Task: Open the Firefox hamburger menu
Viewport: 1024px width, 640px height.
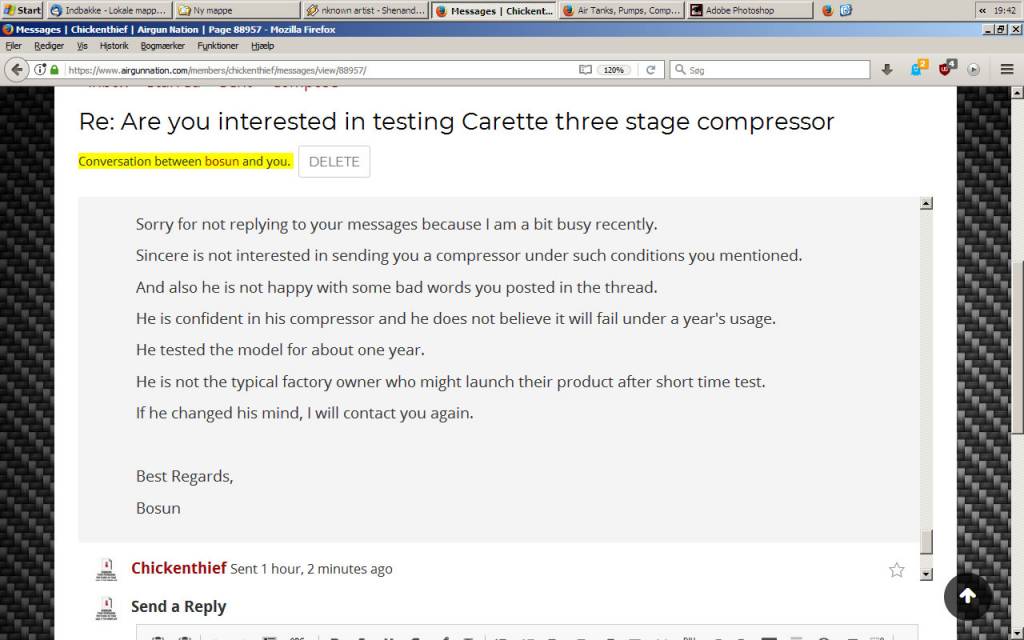Action: tap(1006, 69)
